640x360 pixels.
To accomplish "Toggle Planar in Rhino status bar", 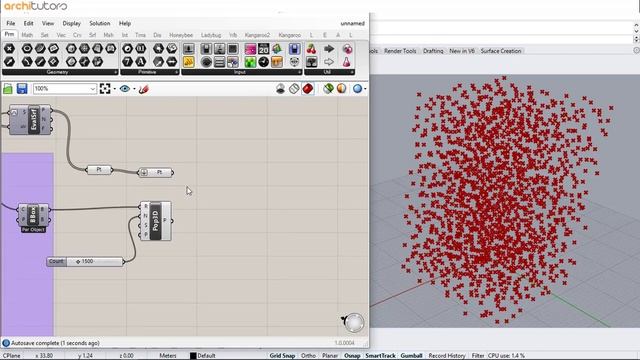I will click(330, 356).
